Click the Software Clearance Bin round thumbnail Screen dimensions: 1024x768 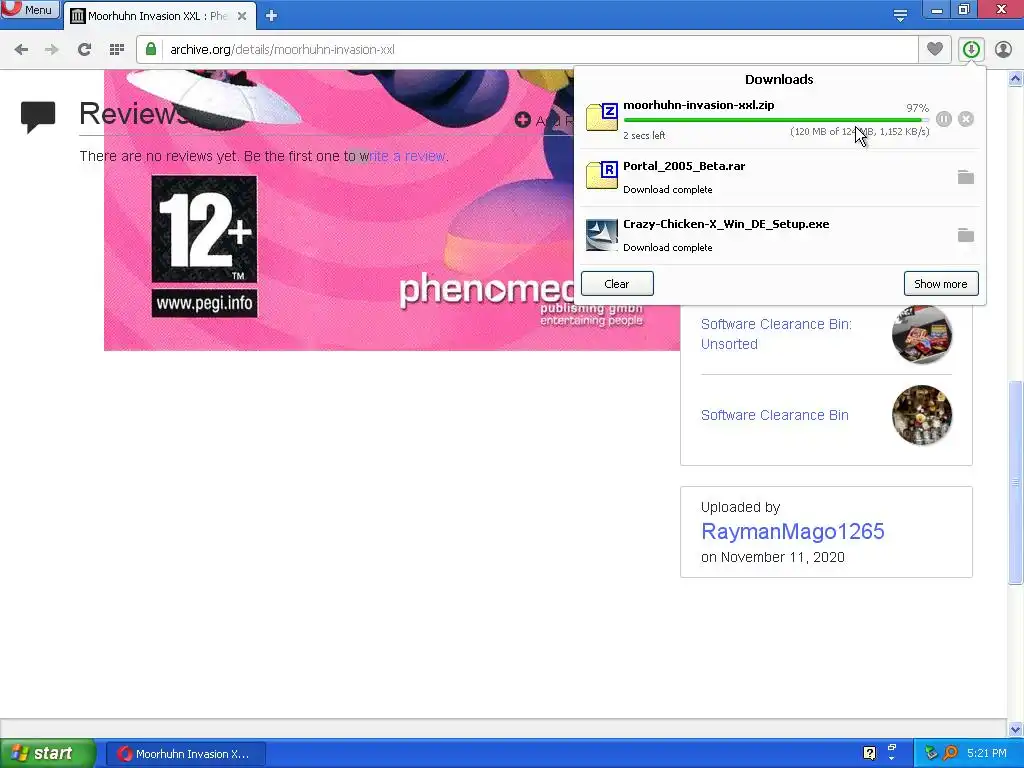pos(921,415)
